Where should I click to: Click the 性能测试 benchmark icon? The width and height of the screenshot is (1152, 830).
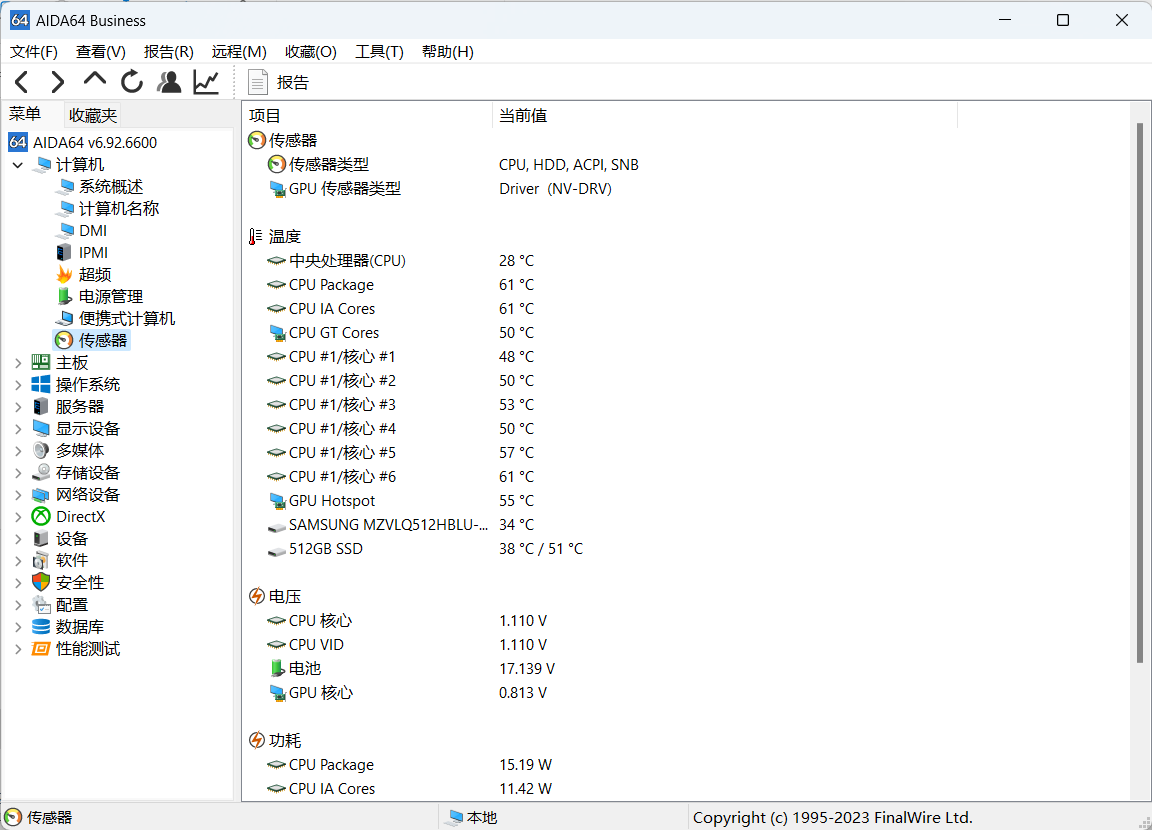(x=41, y=649)
